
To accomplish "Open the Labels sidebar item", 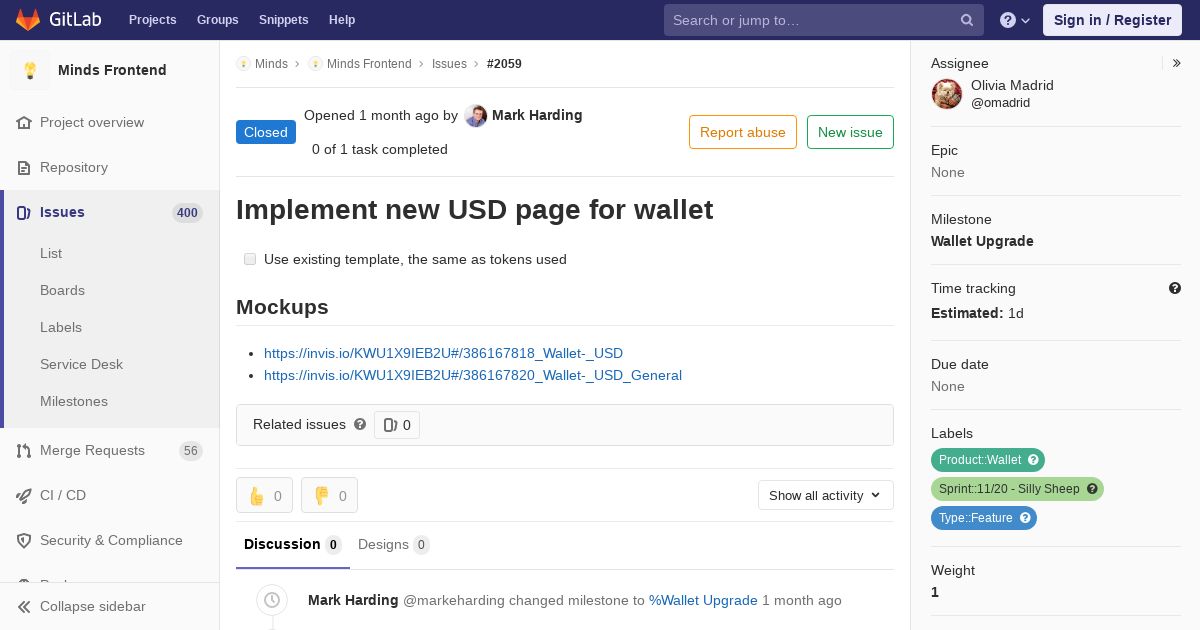I will pyautogui.click(x=61, y=328).
